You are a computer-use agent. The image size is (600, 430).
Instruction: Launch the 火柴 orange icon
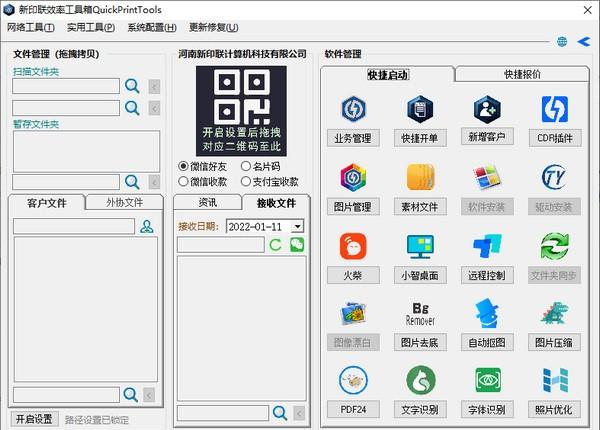(353, 246)
